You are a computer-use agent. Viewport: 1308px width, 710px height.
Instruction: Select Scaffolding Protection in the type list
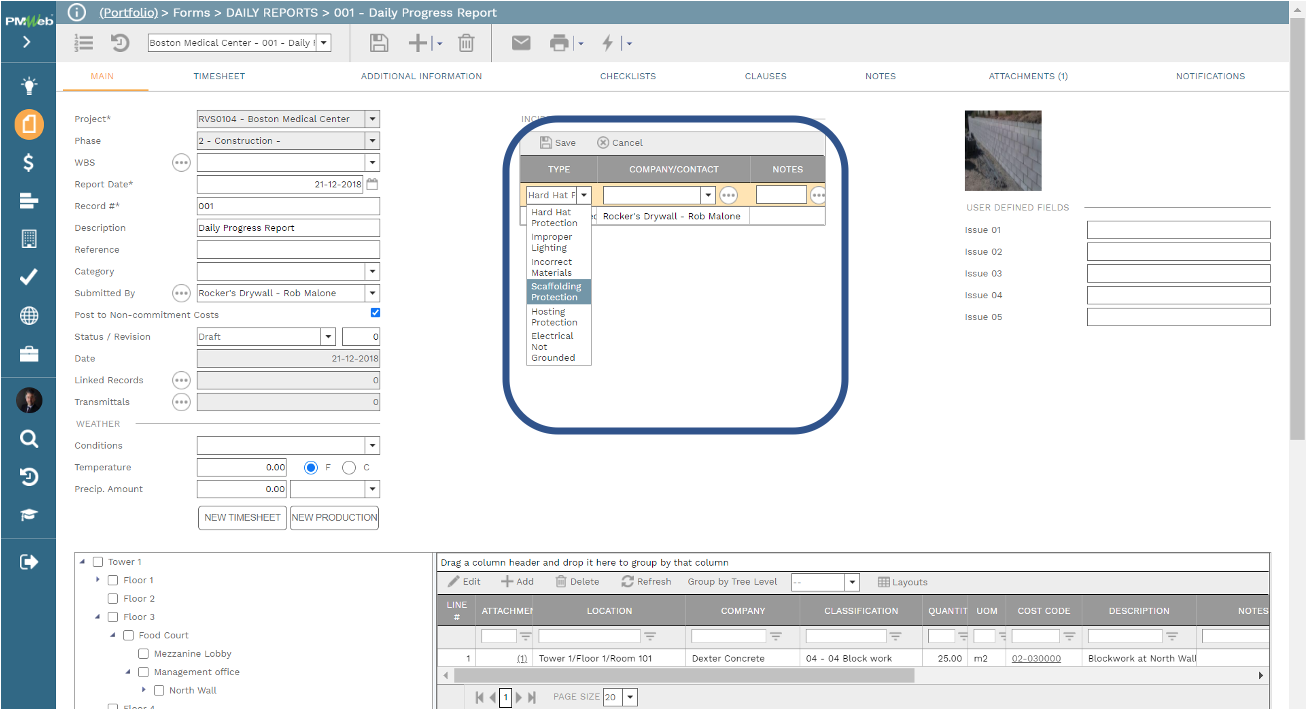click(559, 292)
